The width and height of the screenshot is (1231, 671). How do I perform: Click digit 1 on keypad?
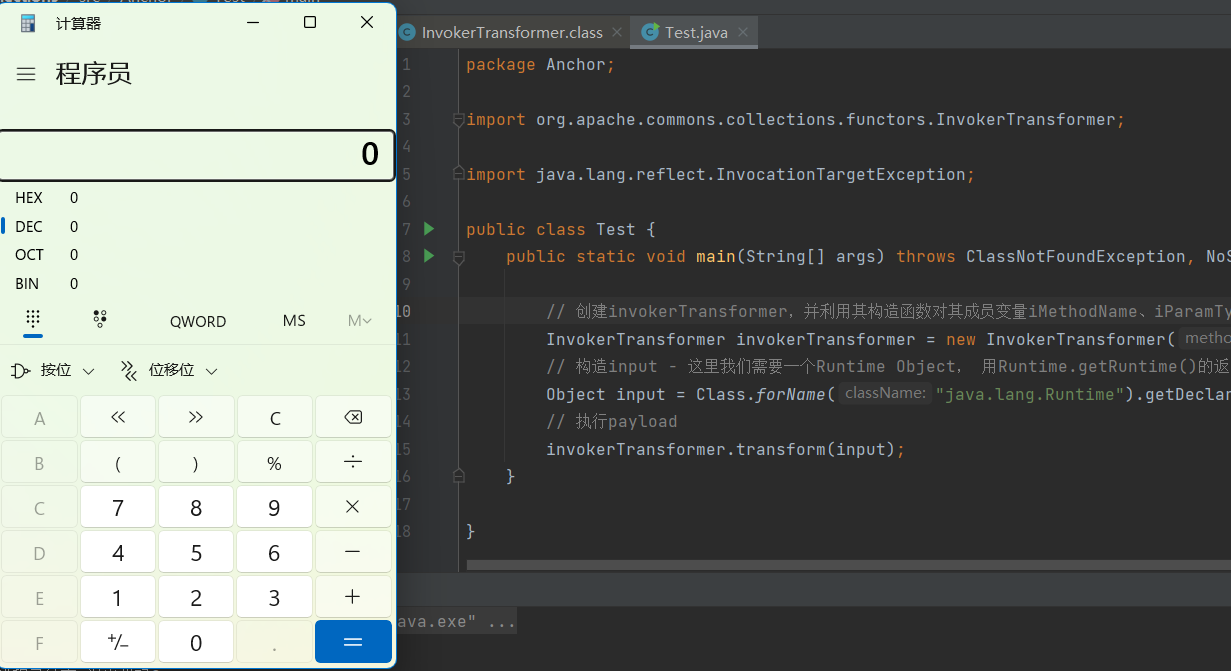click(118, 597)
